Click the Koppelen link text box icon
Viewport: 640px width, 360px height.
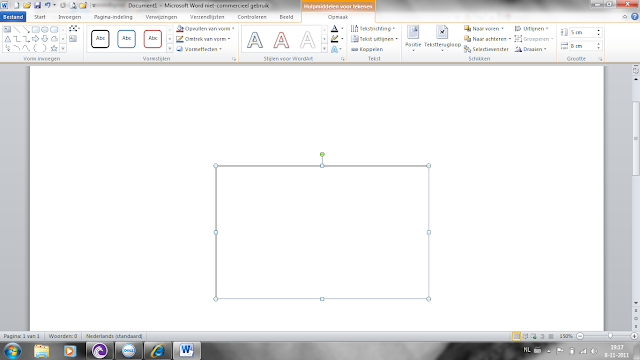coord(367,49)
